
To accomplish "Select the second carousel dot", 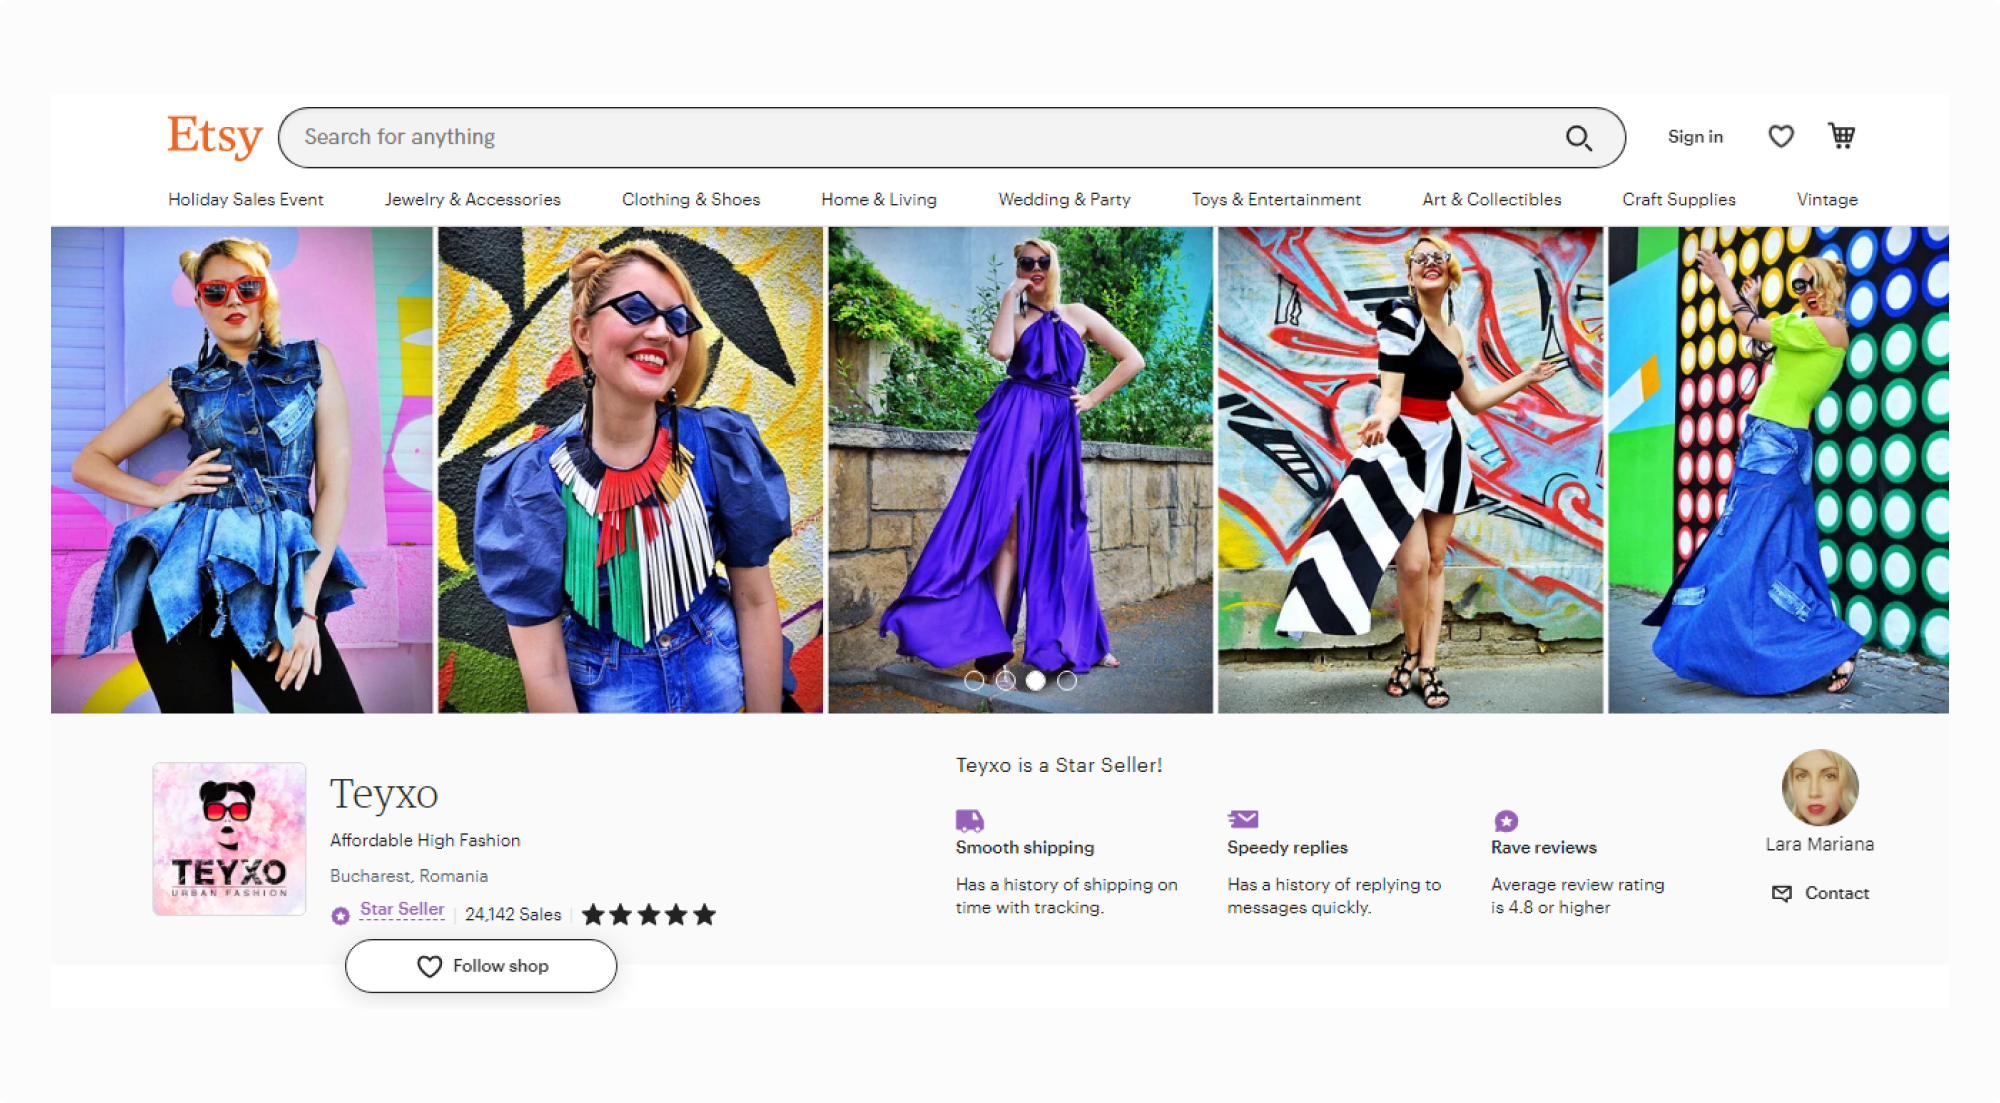I will [1005, 681].
